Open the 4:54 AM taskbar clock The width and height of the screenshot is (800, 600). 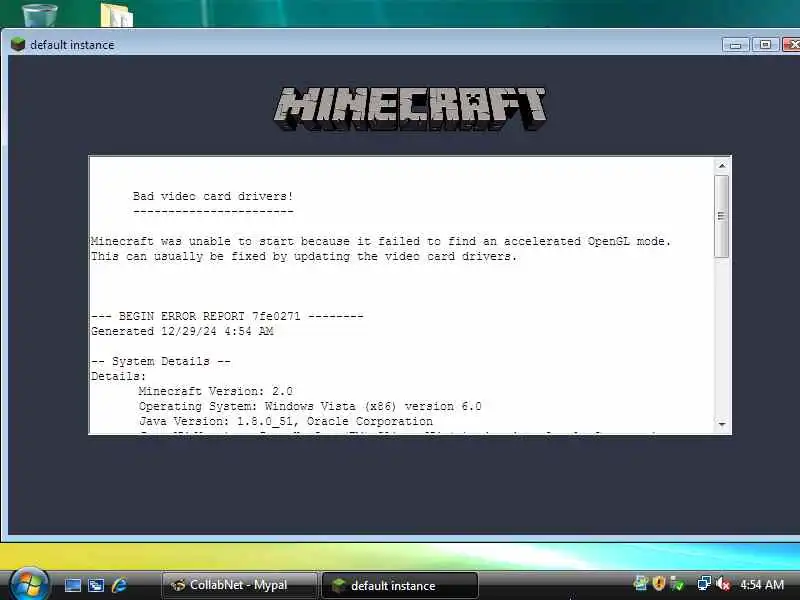[x=762, y=584]
